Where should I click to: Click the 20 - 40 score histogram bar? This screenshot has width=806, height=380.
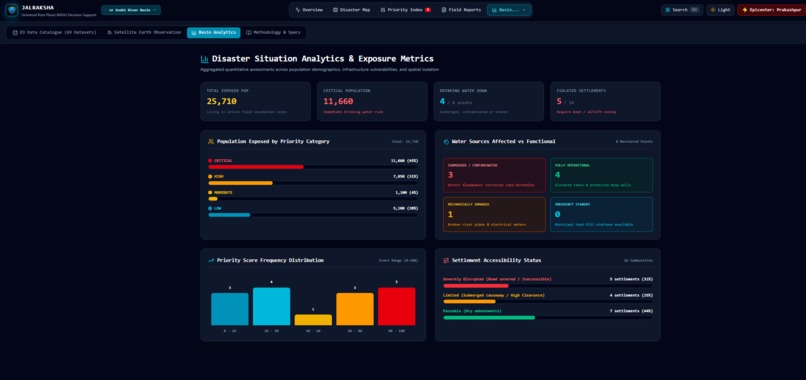point(271,306)
